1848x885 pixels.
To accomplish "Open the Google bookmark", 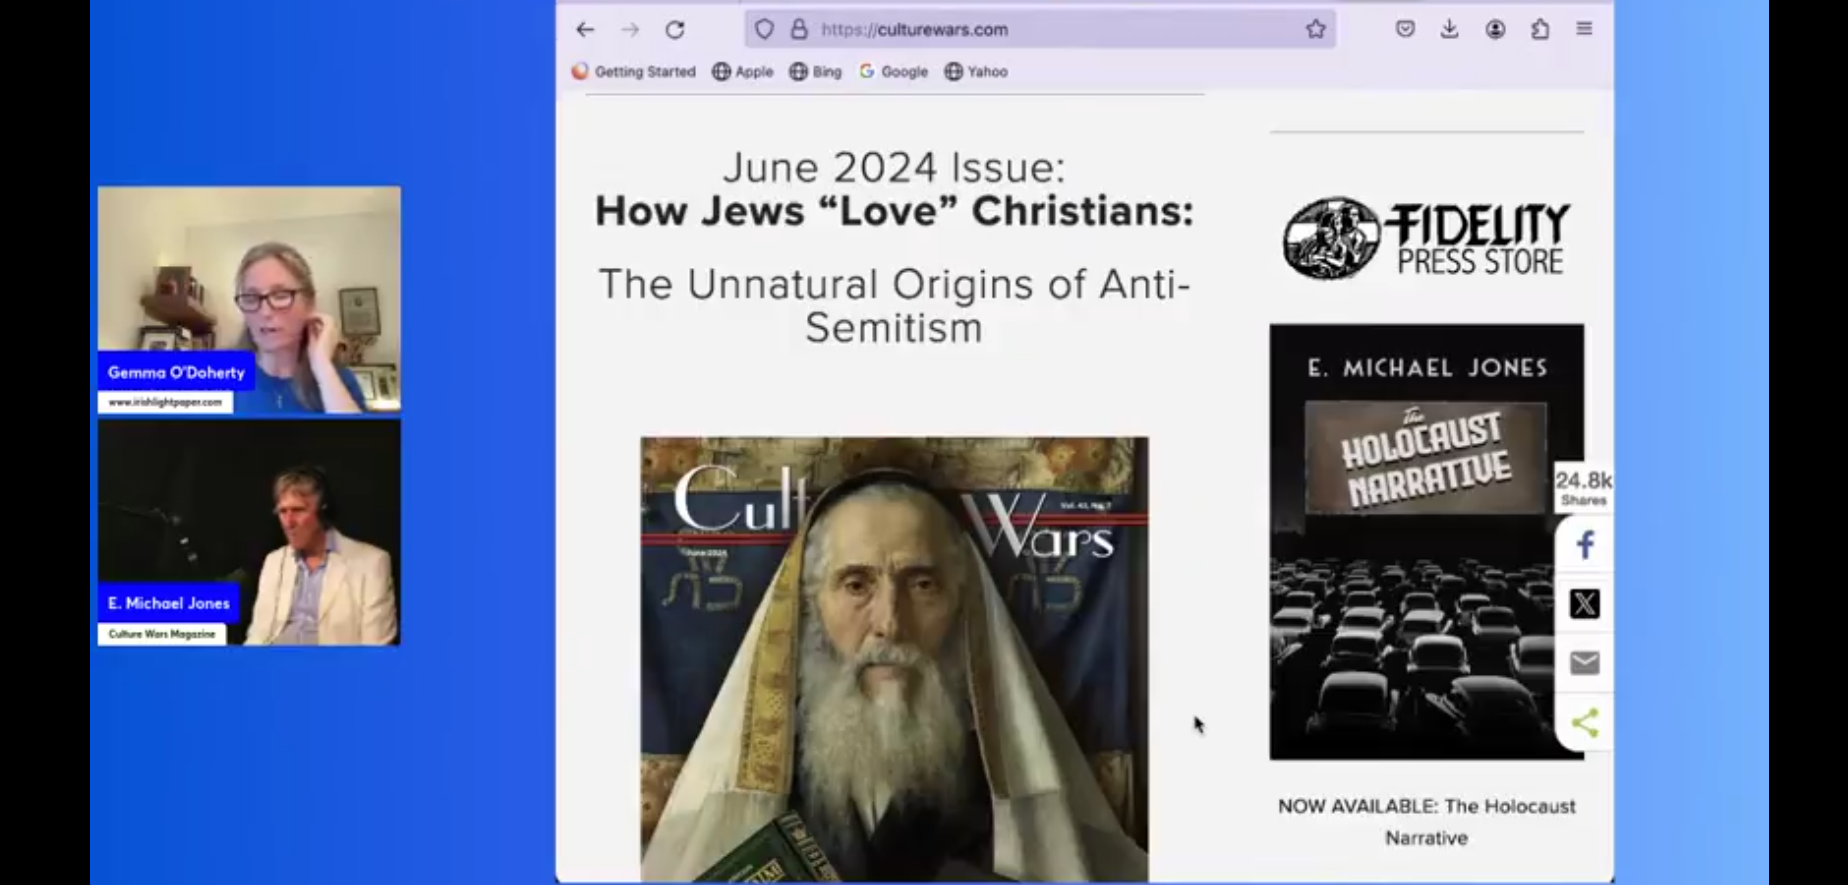I will 894,72.
